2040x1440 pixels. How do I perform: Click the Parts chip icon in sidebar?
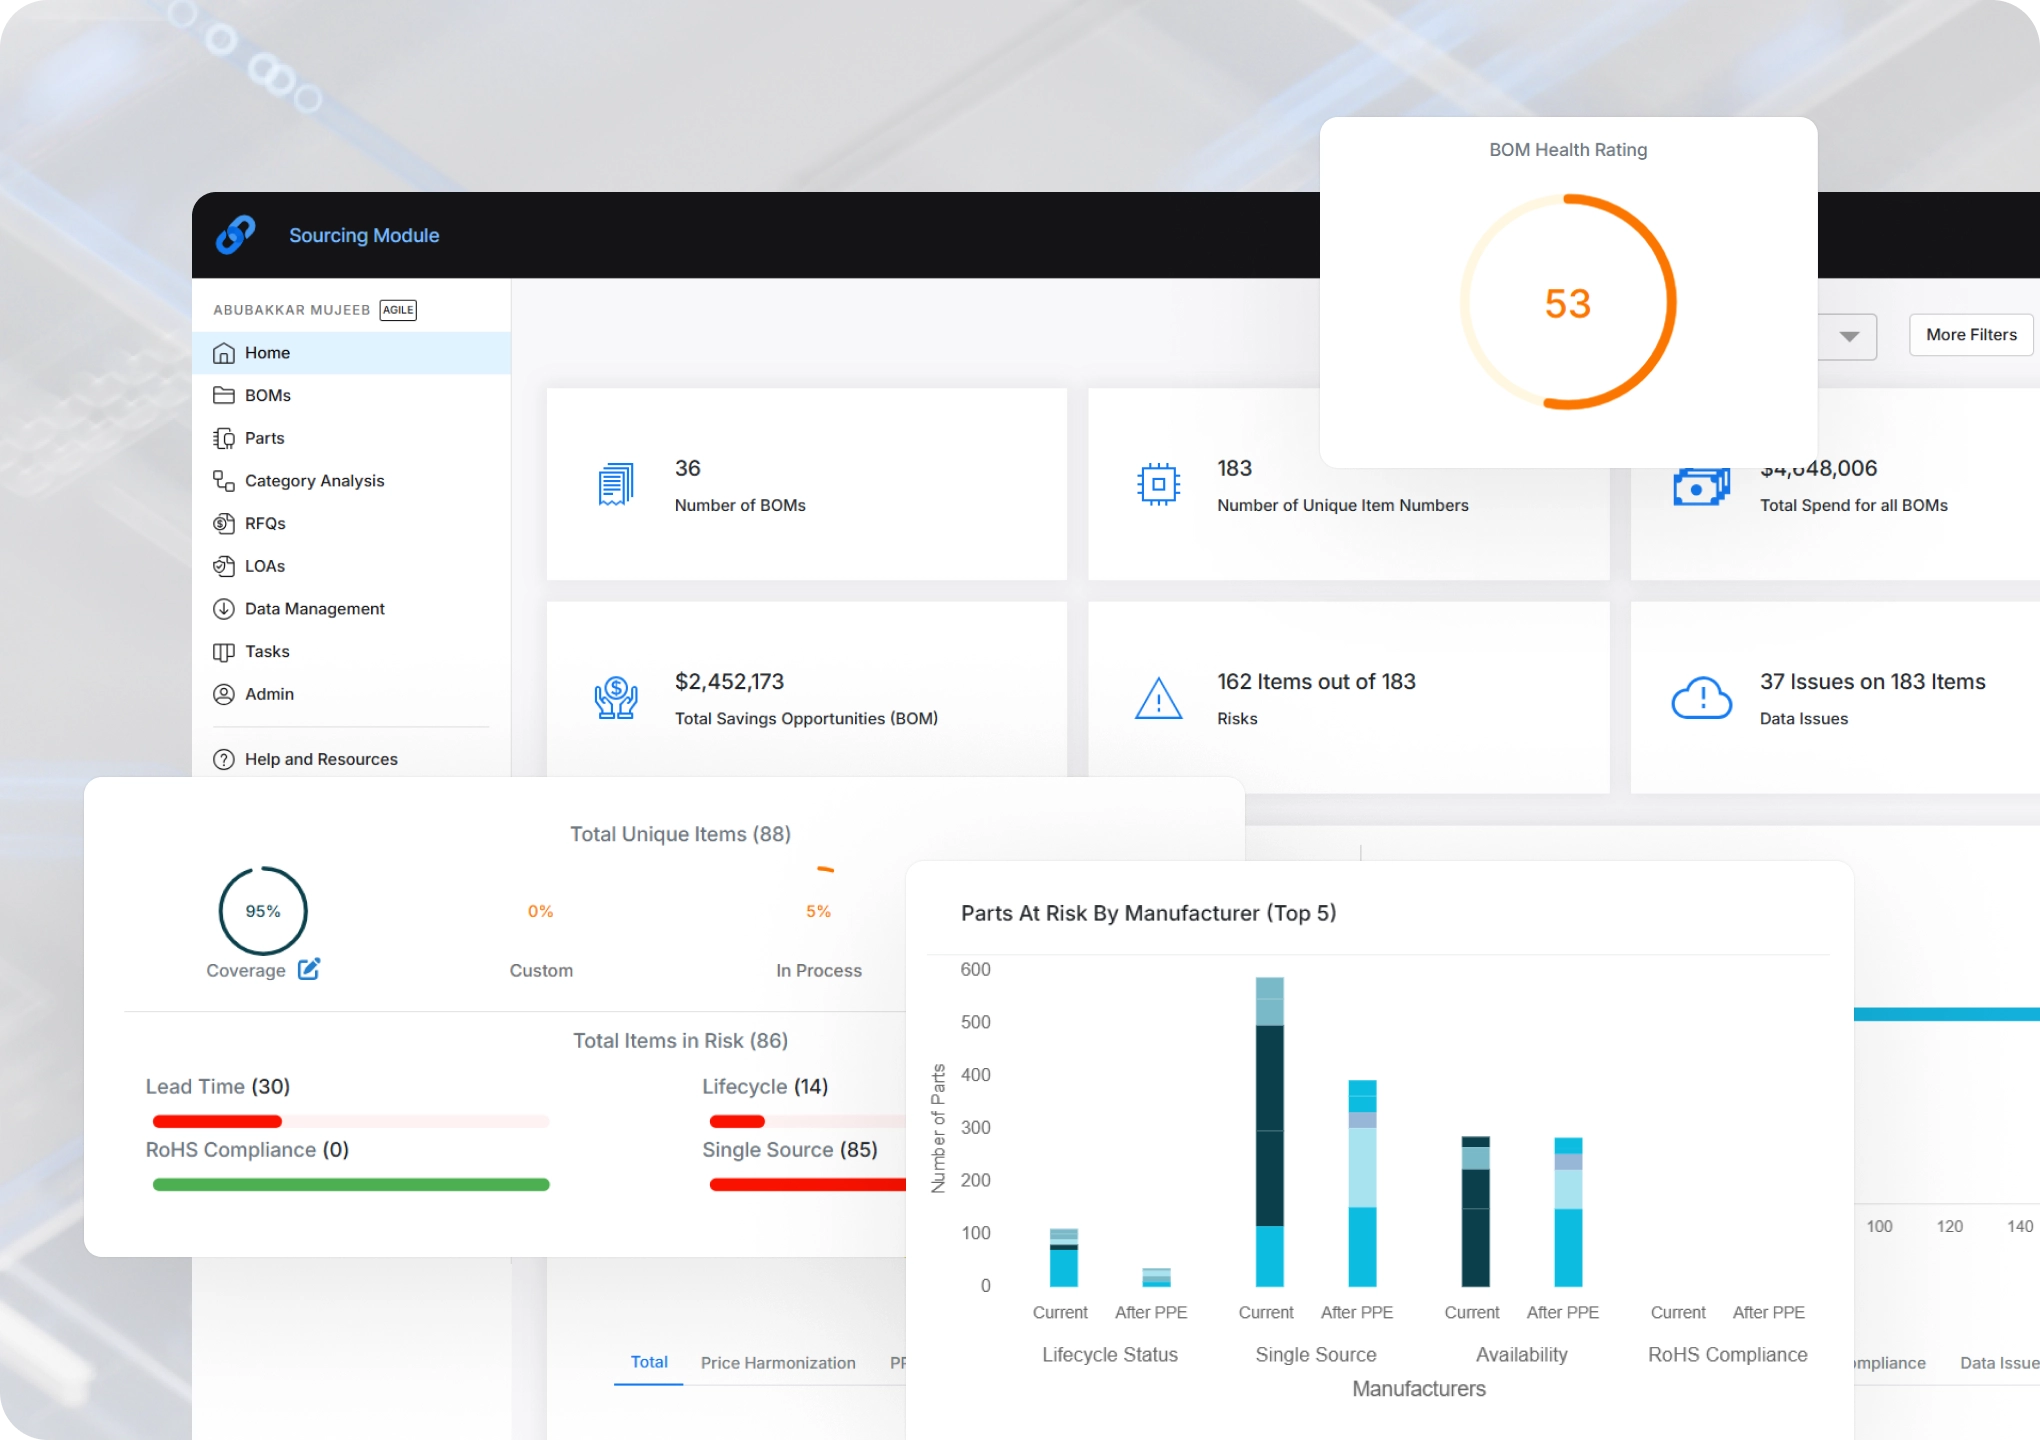pos(224,438)
